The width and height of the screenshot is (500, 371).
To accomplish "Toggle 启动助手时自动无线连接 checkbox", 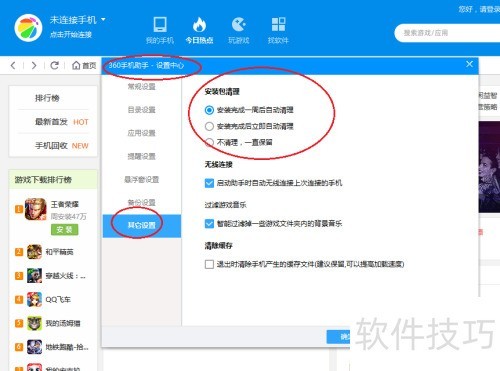I will 209,183.
